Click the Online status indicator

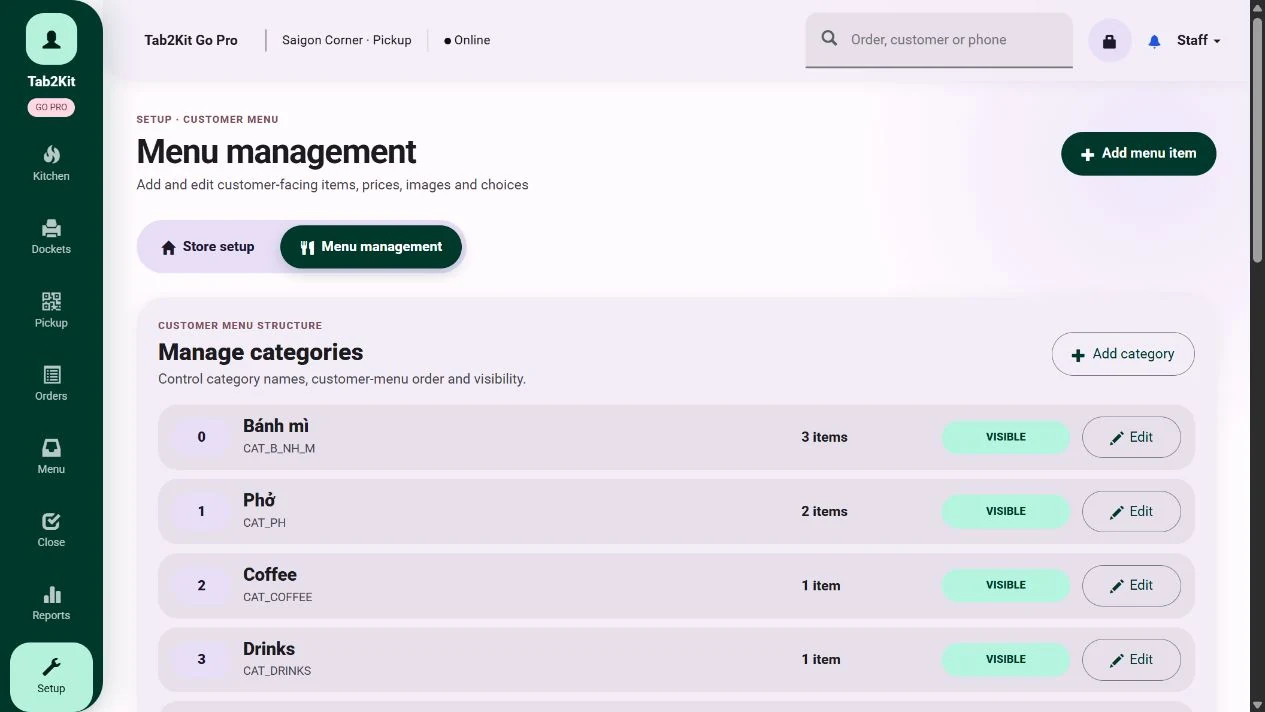467,40
